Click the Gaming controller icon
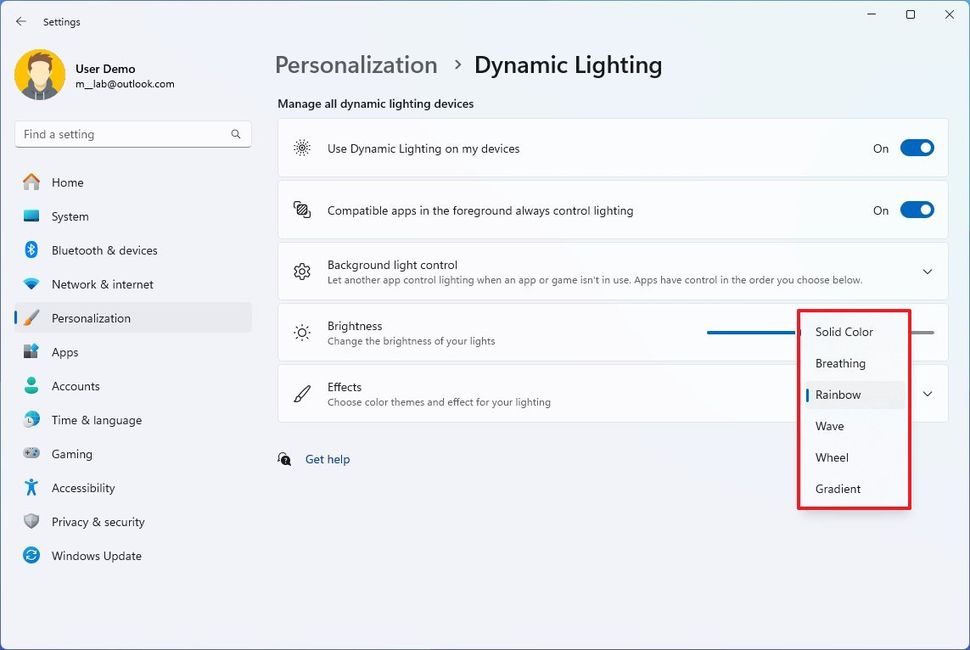Screen dimensions: 970x650 pos(32,454)
